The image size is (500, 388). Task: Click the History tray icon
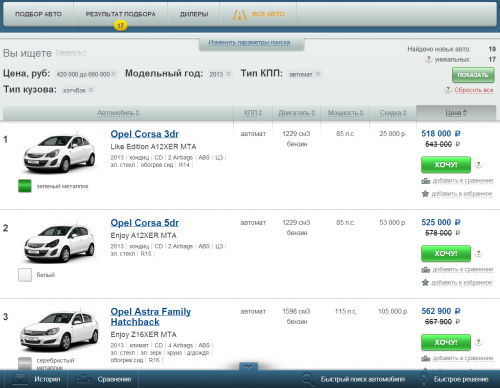20,379
